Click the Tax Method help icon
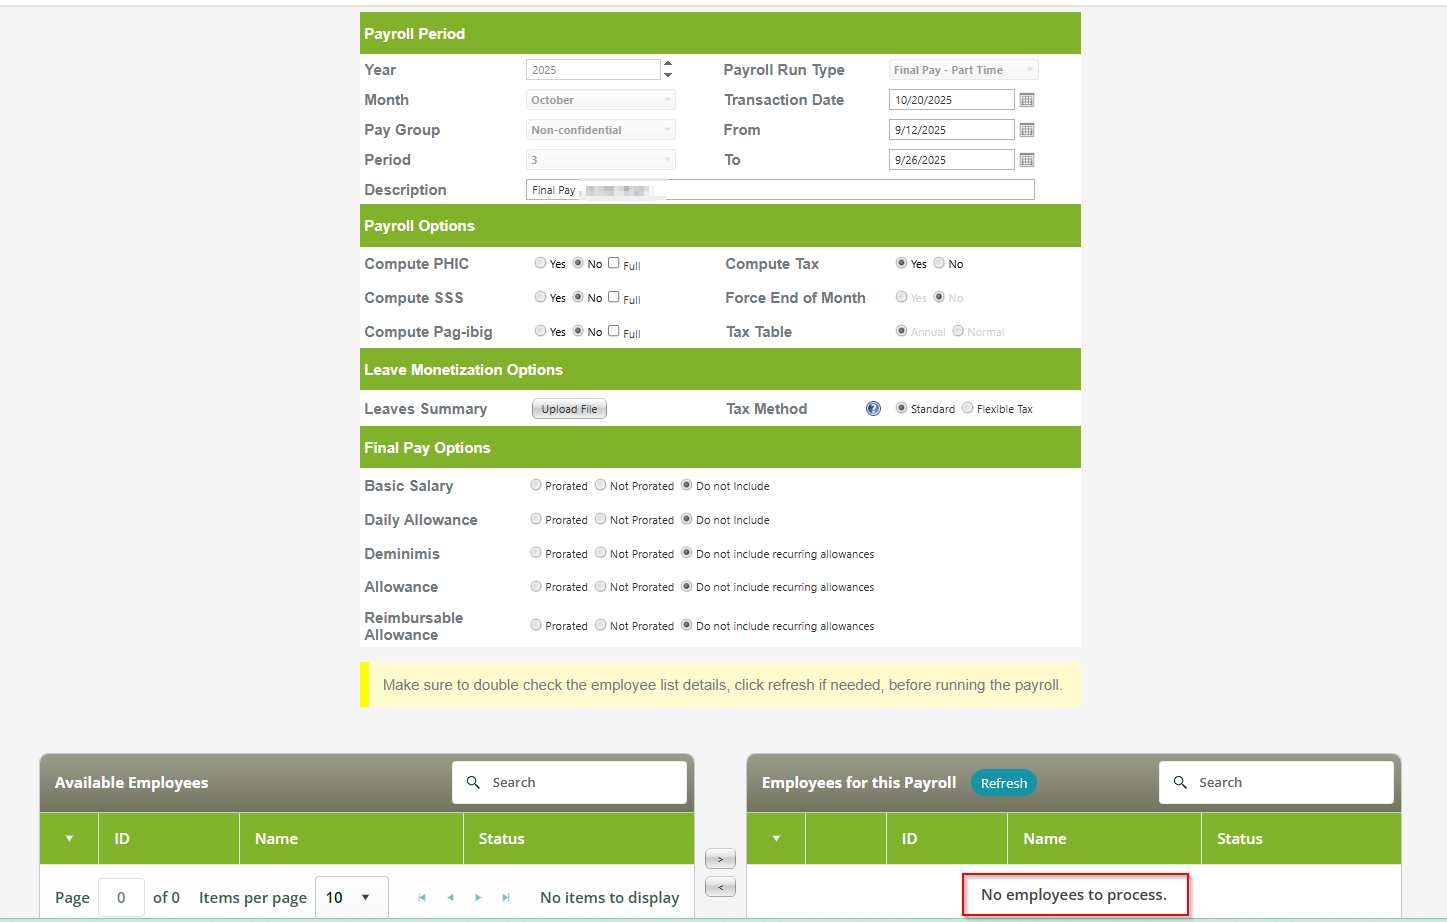 (873, 409)
